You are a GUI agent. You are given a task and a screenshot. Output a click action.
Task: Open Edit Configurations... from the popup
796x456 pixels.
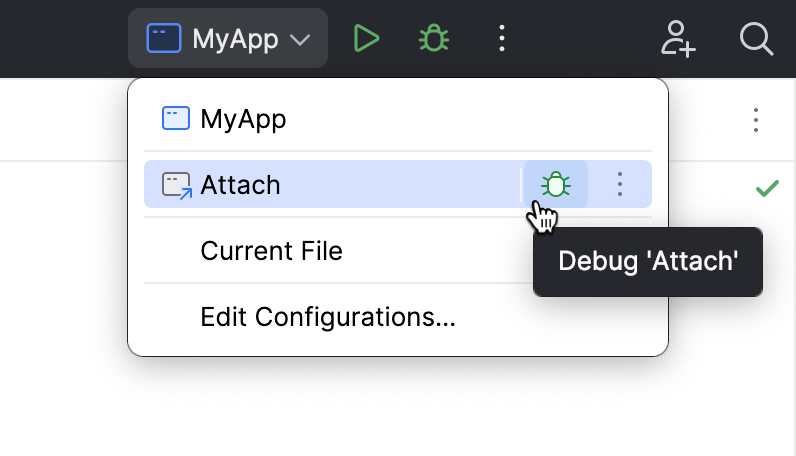point(328,318)
